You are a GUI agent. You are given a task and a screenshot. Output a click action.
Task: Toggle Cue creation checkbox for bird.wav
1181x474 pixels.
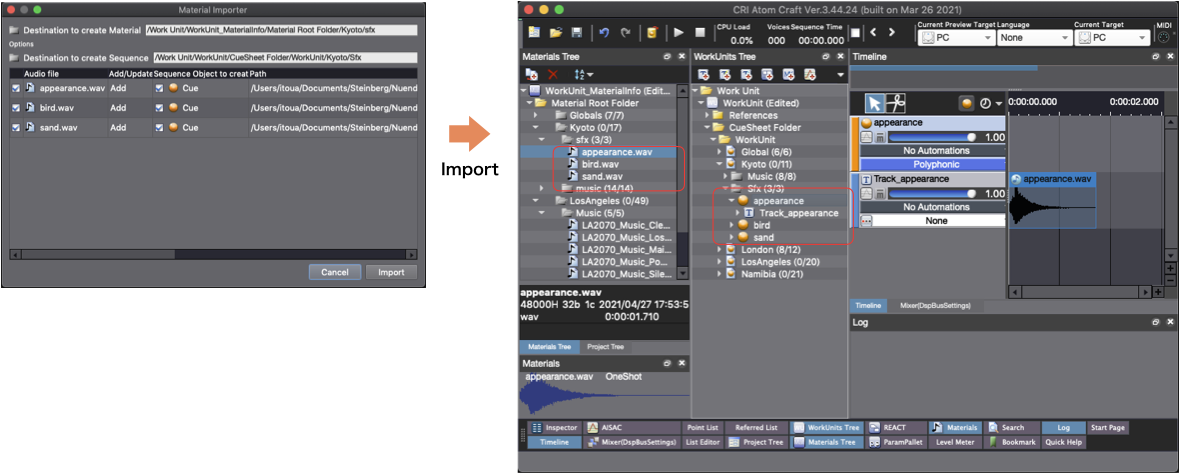[x=159, y=108]
